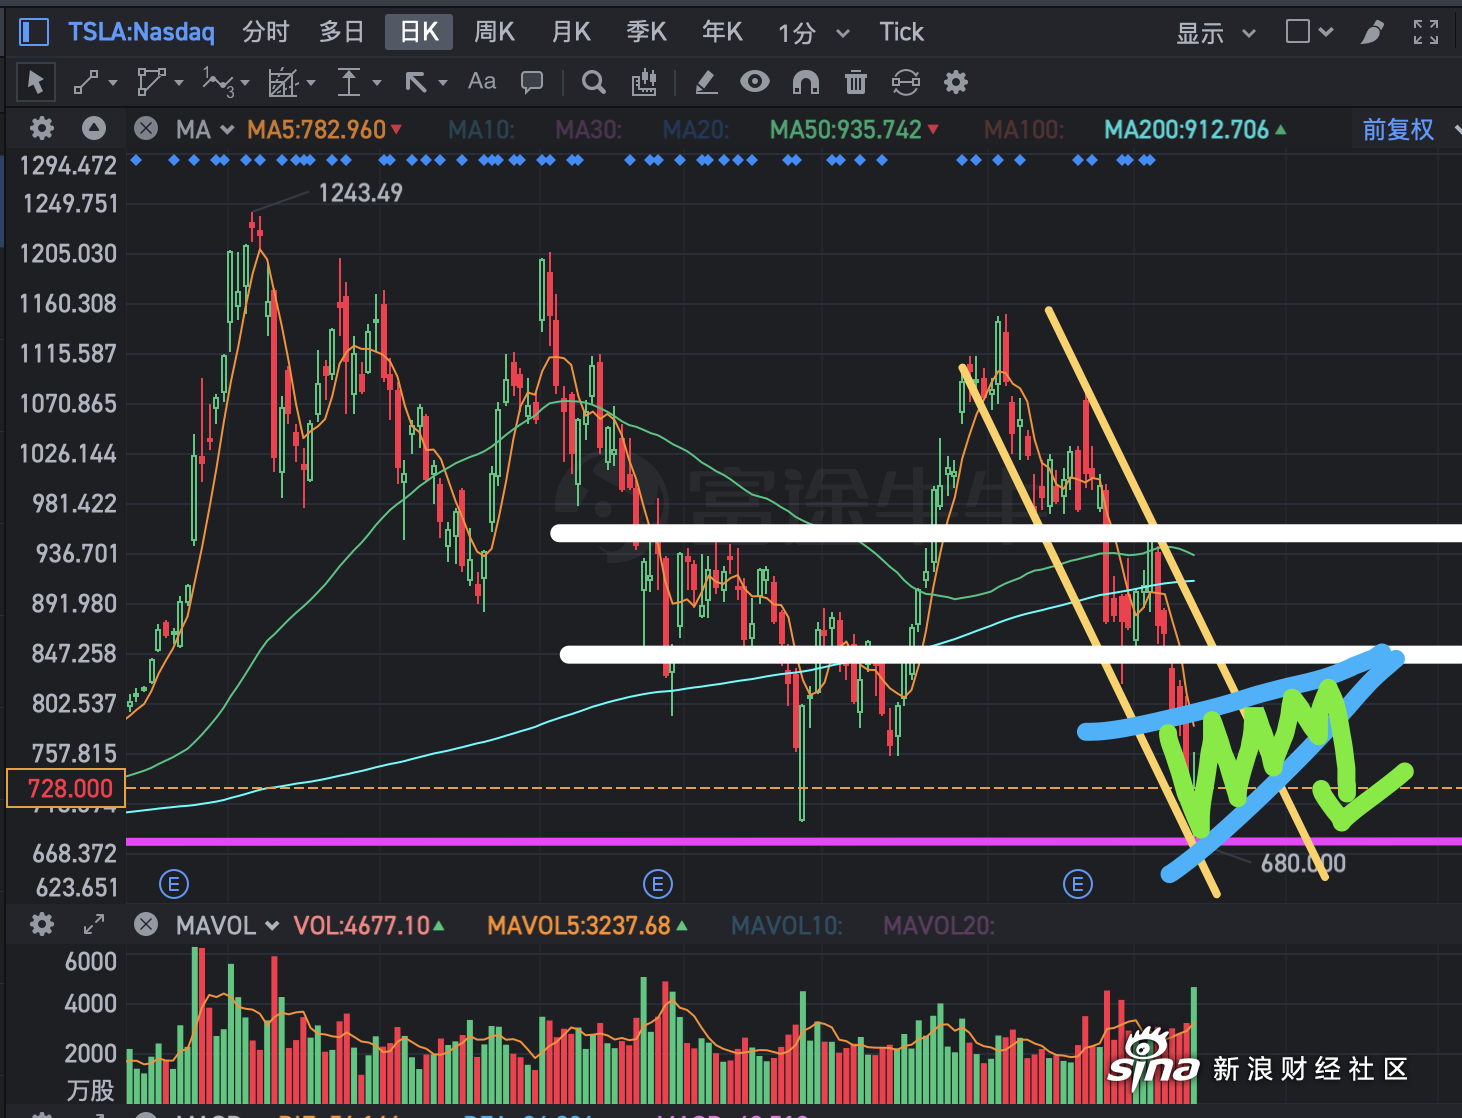
Task: Switch to 季K quarterly chart tab
Action: 647,32
